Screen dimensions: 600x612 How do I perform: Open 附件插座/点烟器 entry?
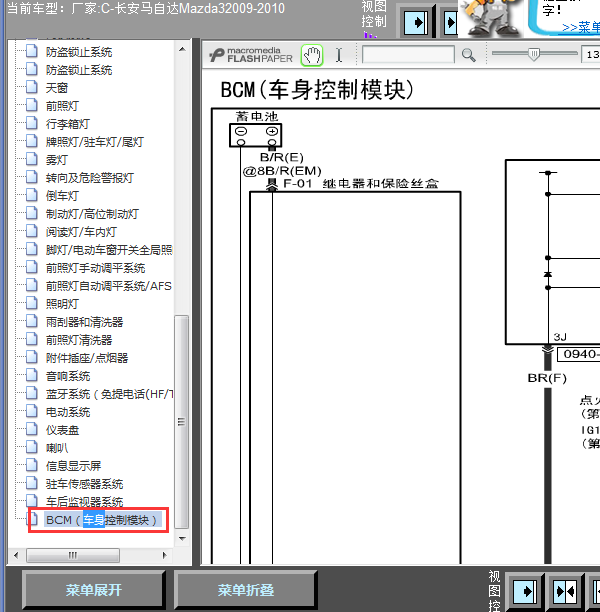click(x=87, y=358)
